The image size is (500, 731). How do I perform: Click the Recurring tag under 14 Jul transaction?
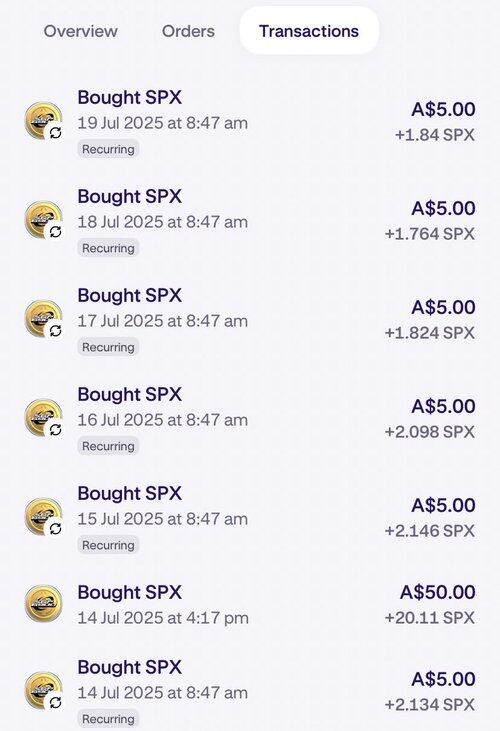[x=108, y=719]
